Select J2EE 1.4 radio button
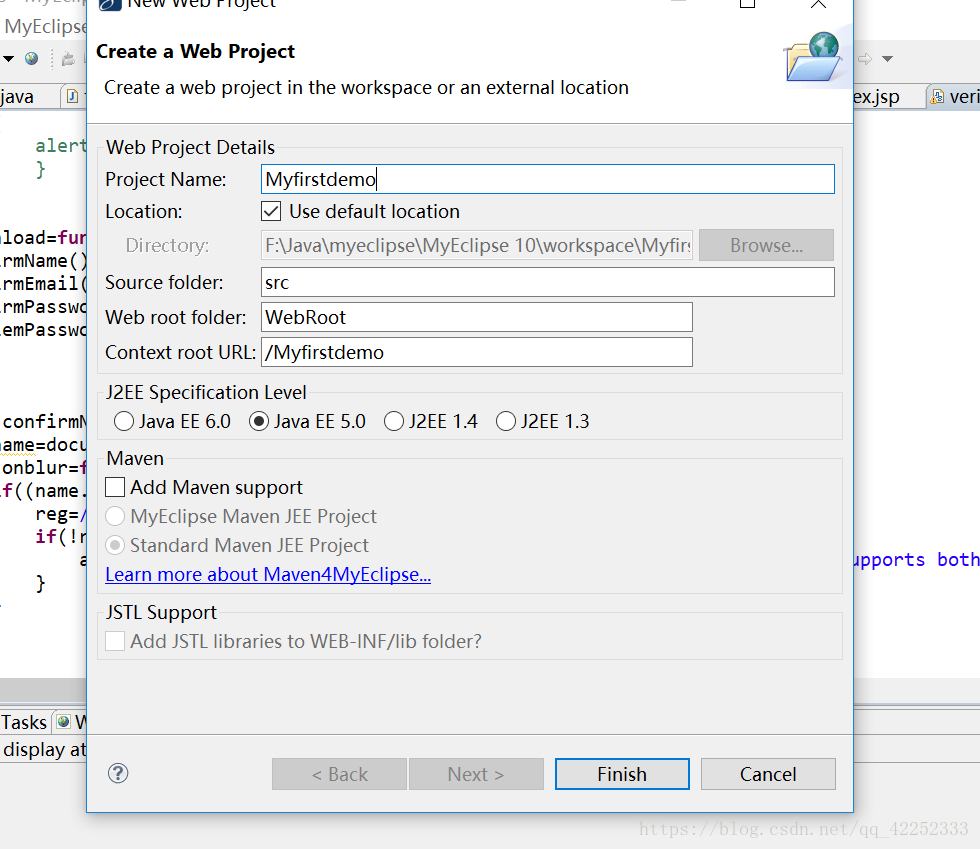Viewport: 980px width, 849px height. (394, 421)
